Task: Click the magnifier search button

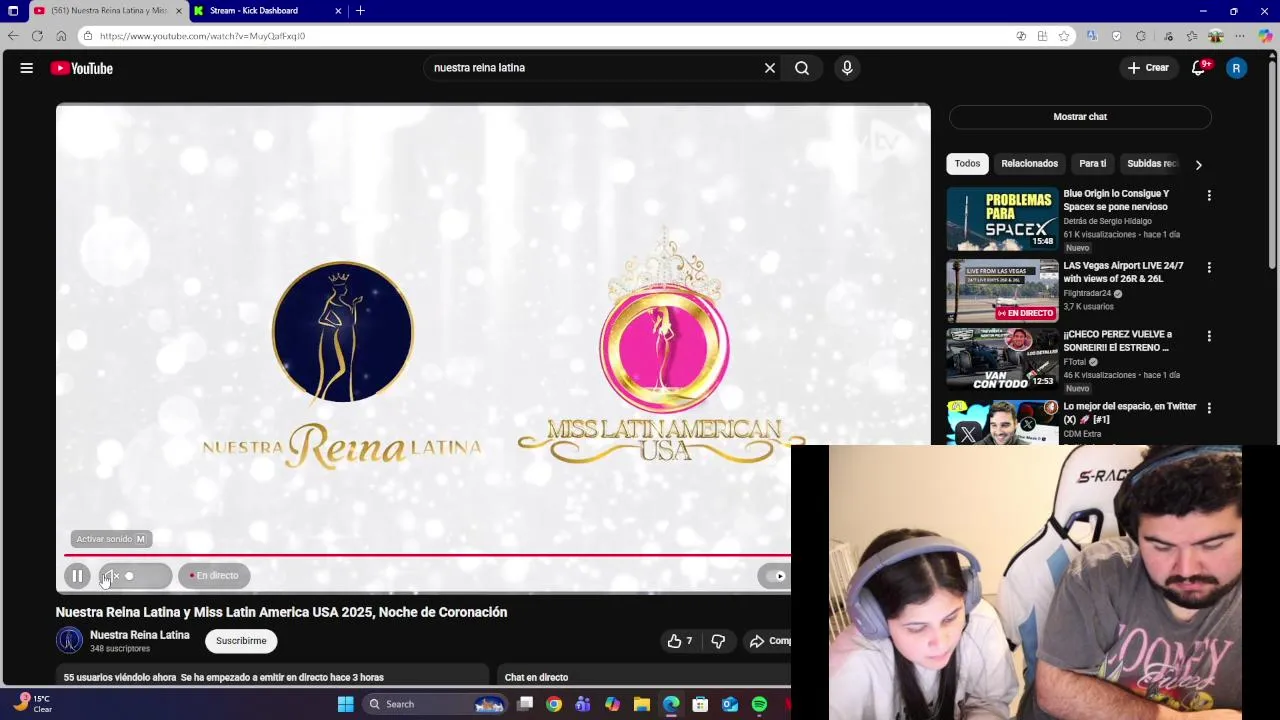Action: click(x=802, y=68)
